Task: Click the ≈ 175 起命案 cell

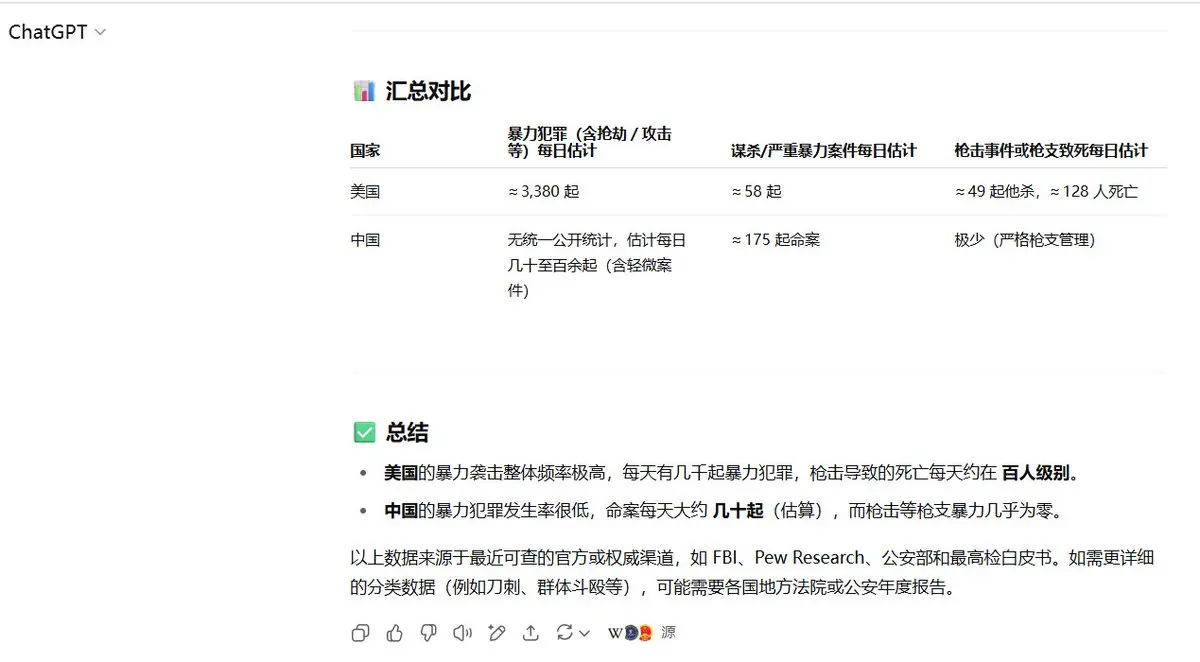Action: [775, 240]
